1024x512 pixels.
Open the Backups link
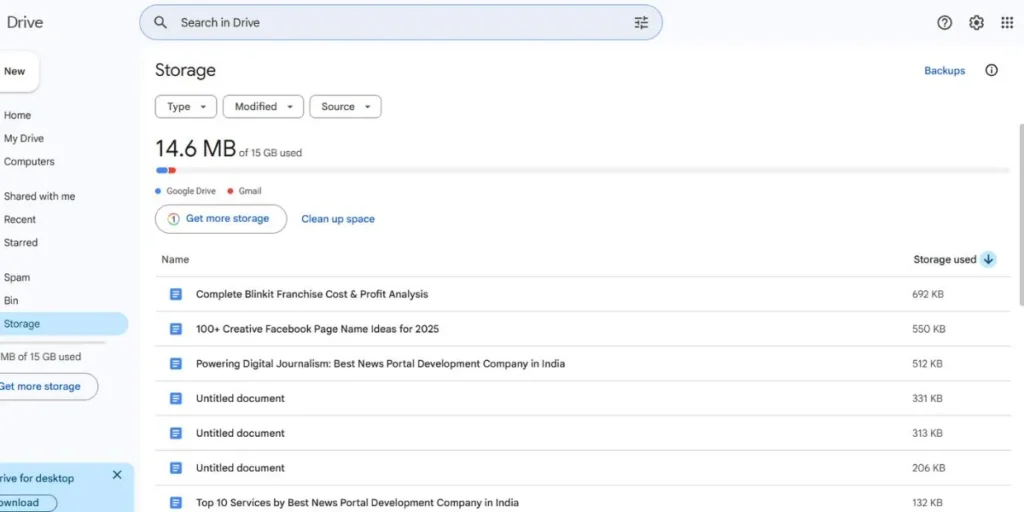pyautogui.click(x=944, y=71)
